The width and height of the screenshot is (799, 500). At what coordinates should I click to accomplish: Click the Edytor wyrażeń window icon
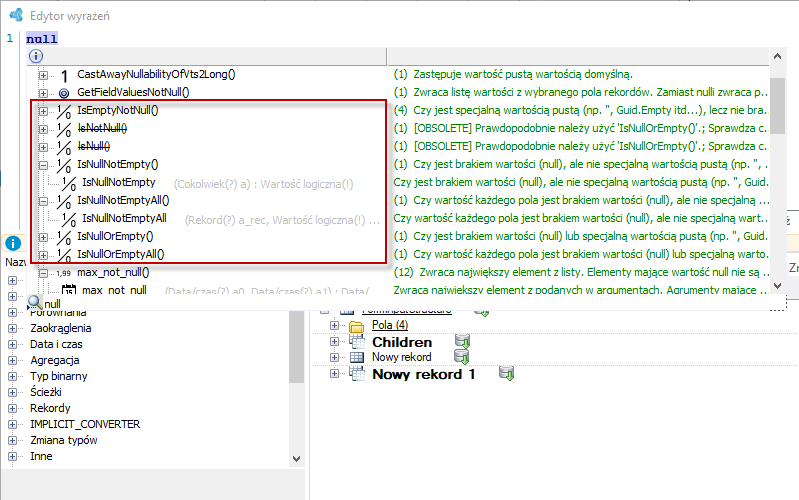click(x=16, y=15)
